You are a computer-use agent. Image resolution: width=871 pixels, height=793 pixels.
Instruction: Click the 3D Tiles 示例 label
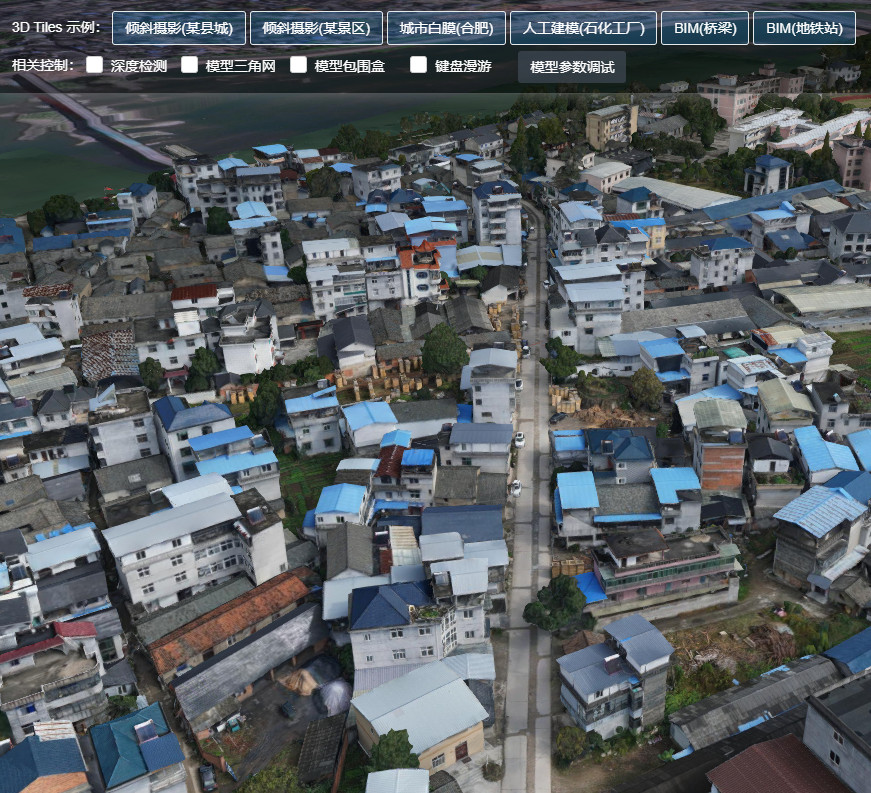[x=56, y=27]
